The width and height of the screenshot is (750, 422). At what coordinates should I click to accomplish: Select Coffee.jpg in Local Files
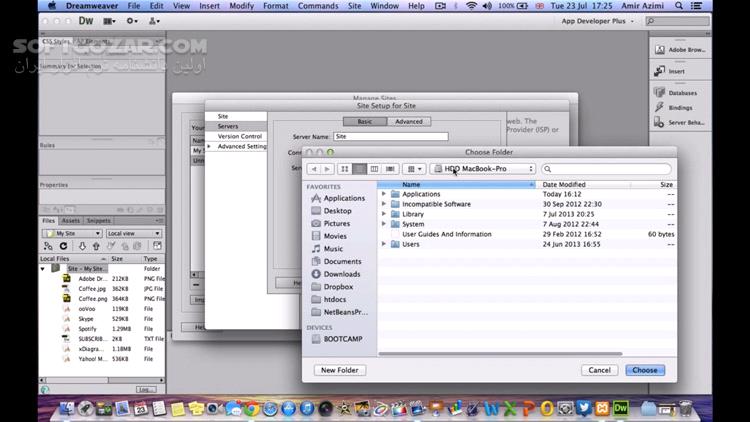pos(92,289)
